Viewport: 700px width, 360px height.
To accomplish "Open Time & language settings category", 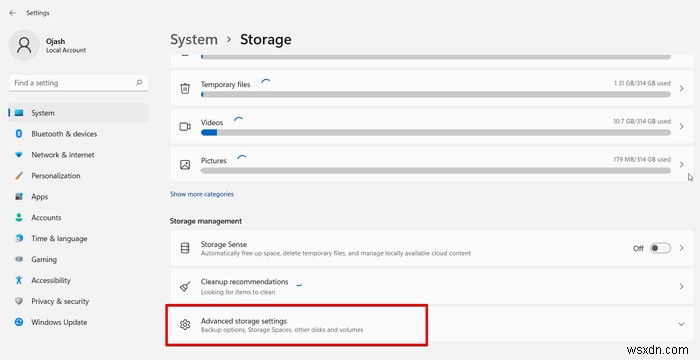I will pyautogui.click(x=79, y=238).
